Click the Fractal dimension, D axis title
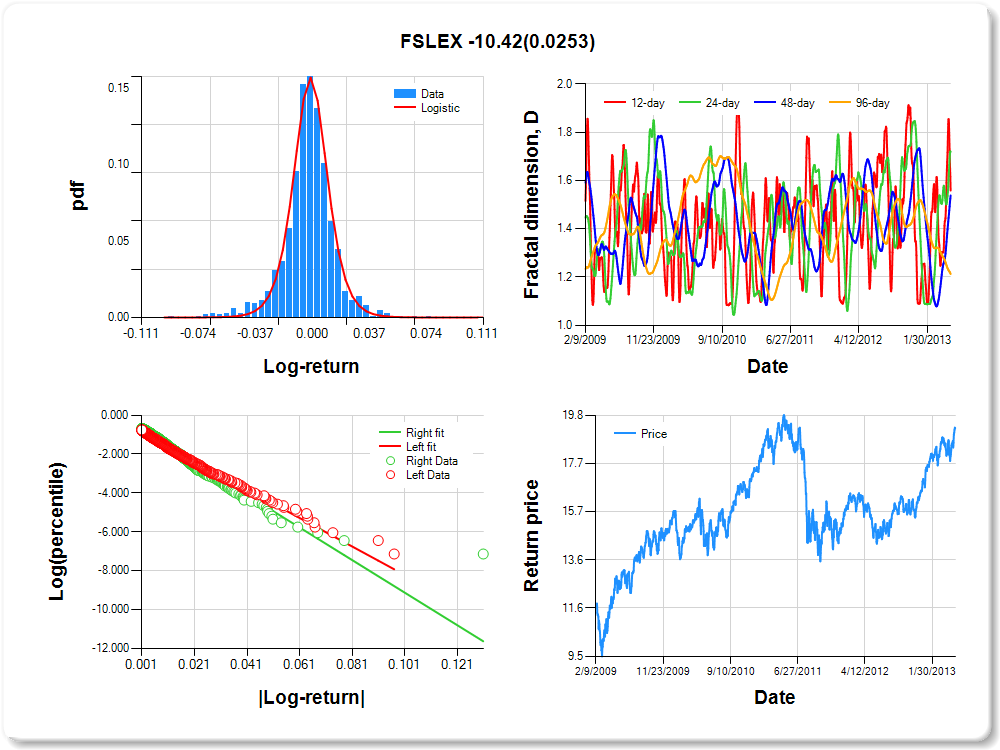 531,205
